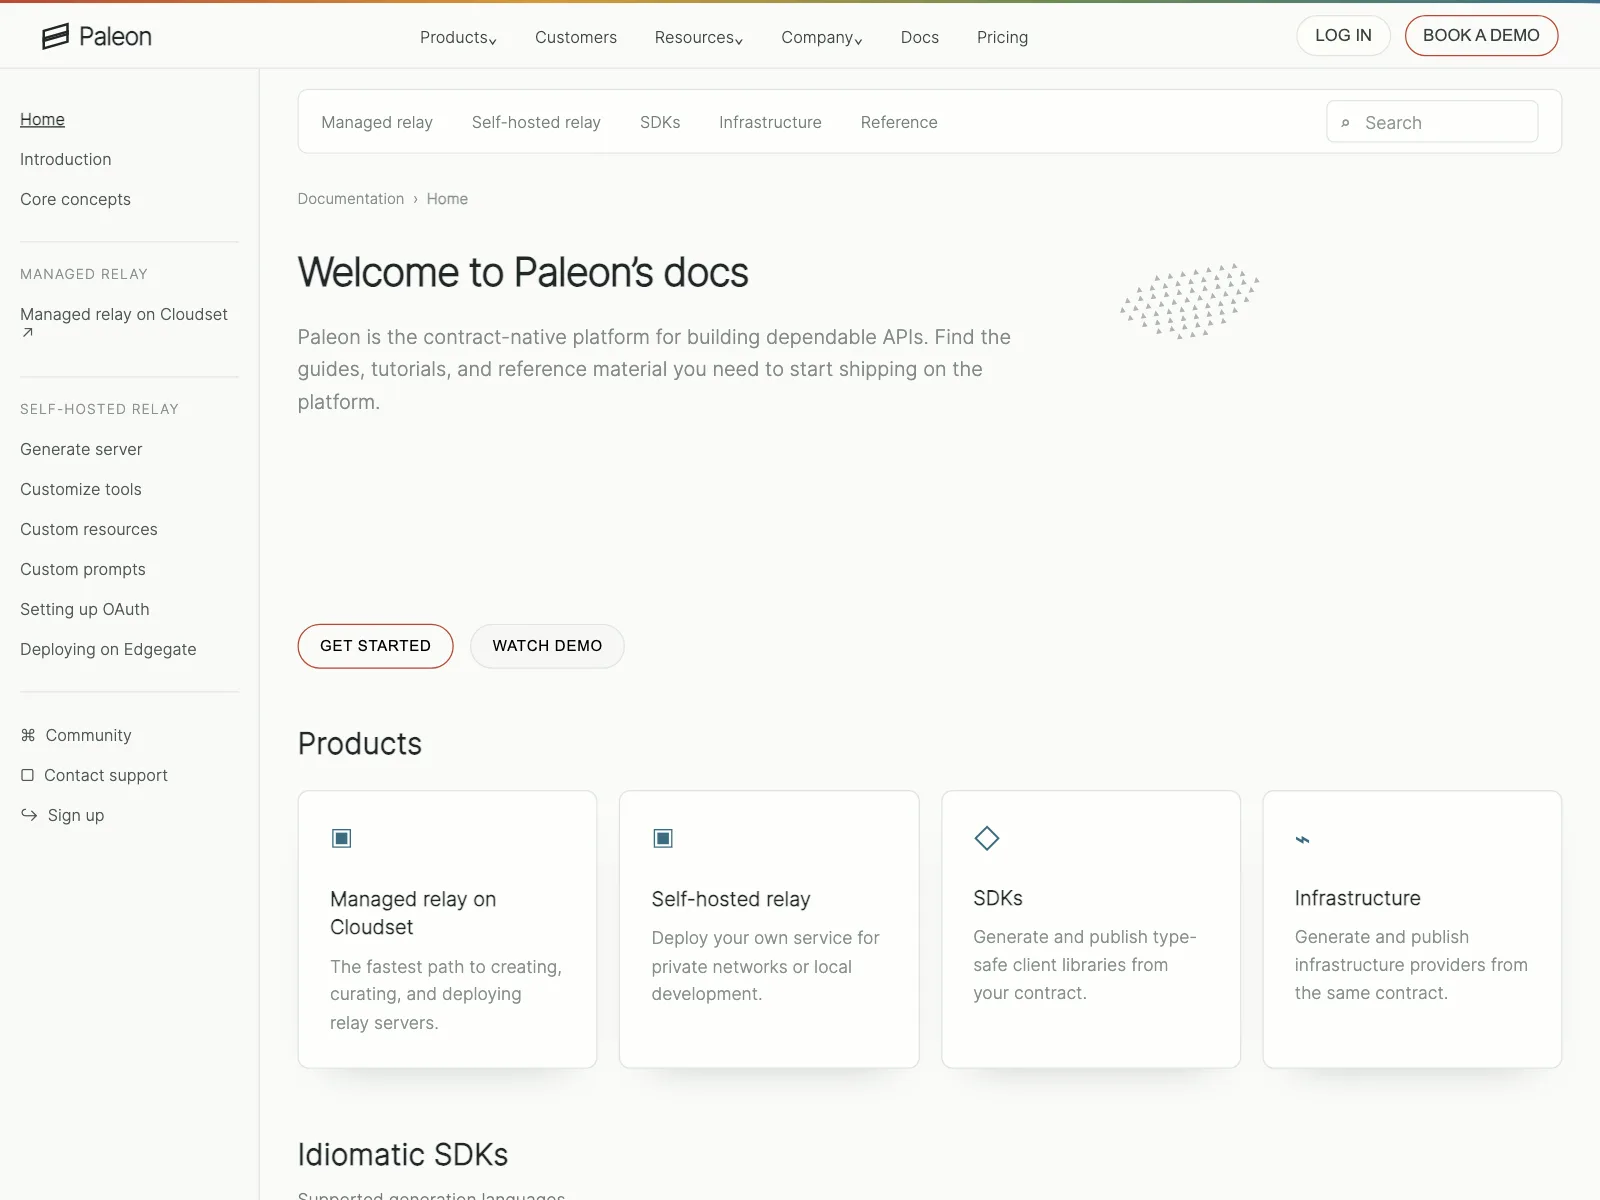The width and height of the screenshot is (1600, 1200).
Task: Click the Managed relay on Cloudset card icon
Action: pos(341,838)
